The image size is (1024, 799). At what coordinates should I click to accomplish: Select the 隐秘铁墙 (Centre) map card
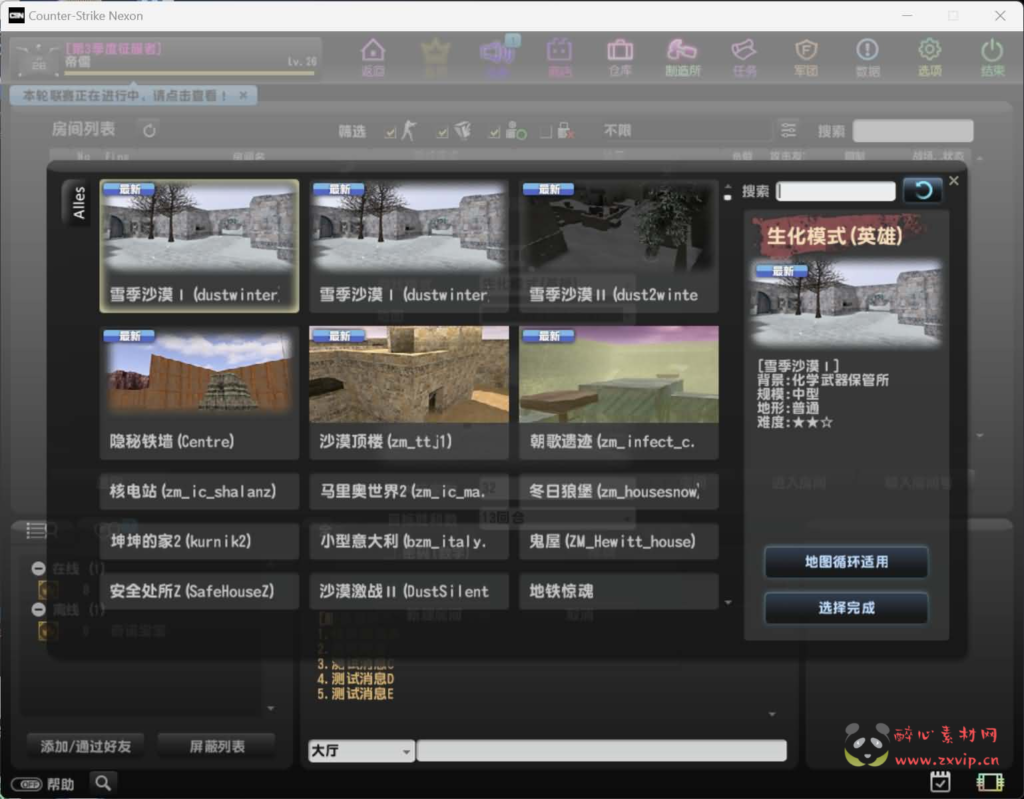click(199, 393)
